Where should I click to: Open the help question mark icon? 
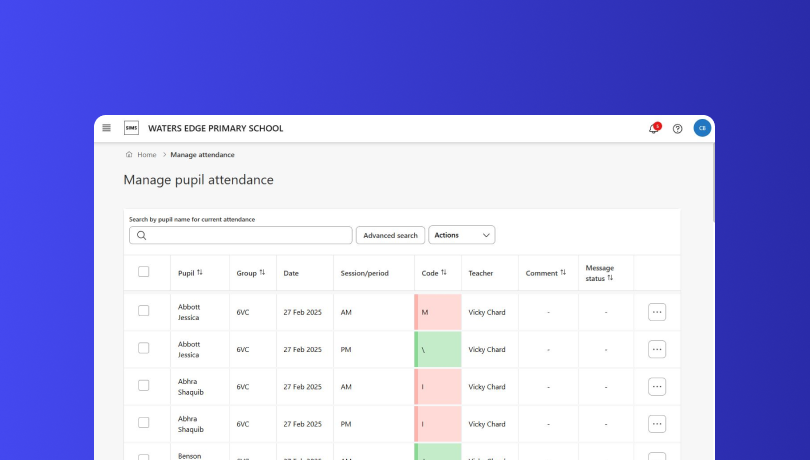click(677, 128)
